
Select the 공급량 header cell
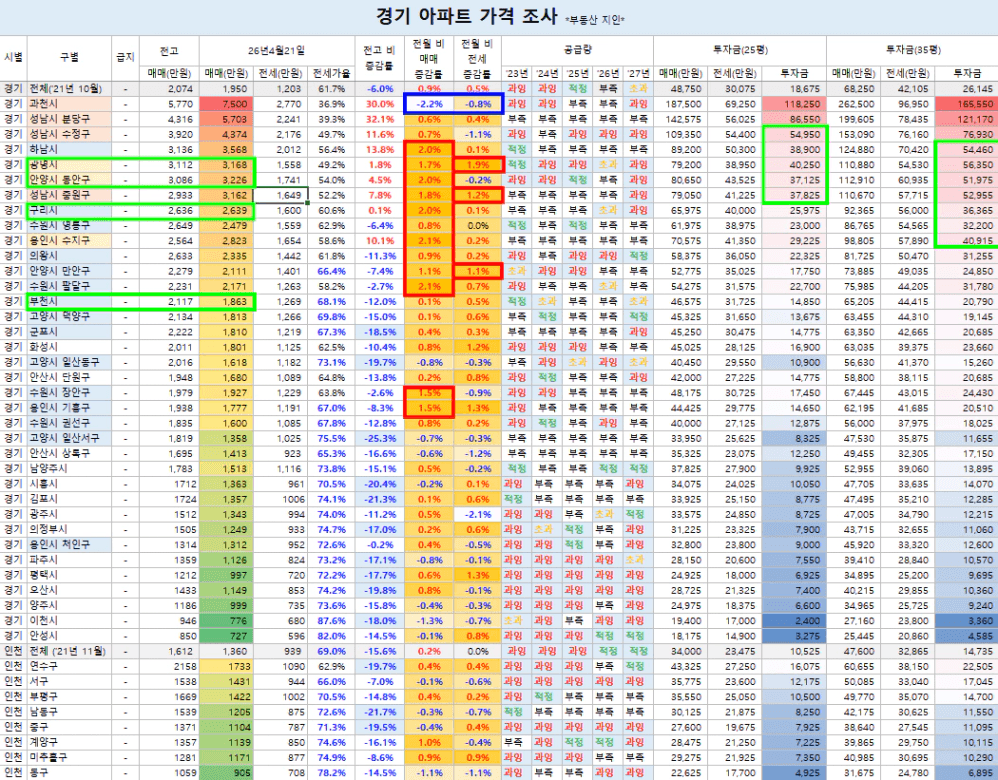577,49
